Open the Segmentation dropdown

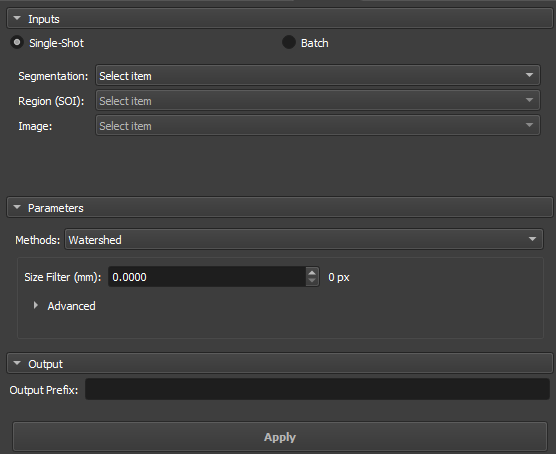click(318, 75)
